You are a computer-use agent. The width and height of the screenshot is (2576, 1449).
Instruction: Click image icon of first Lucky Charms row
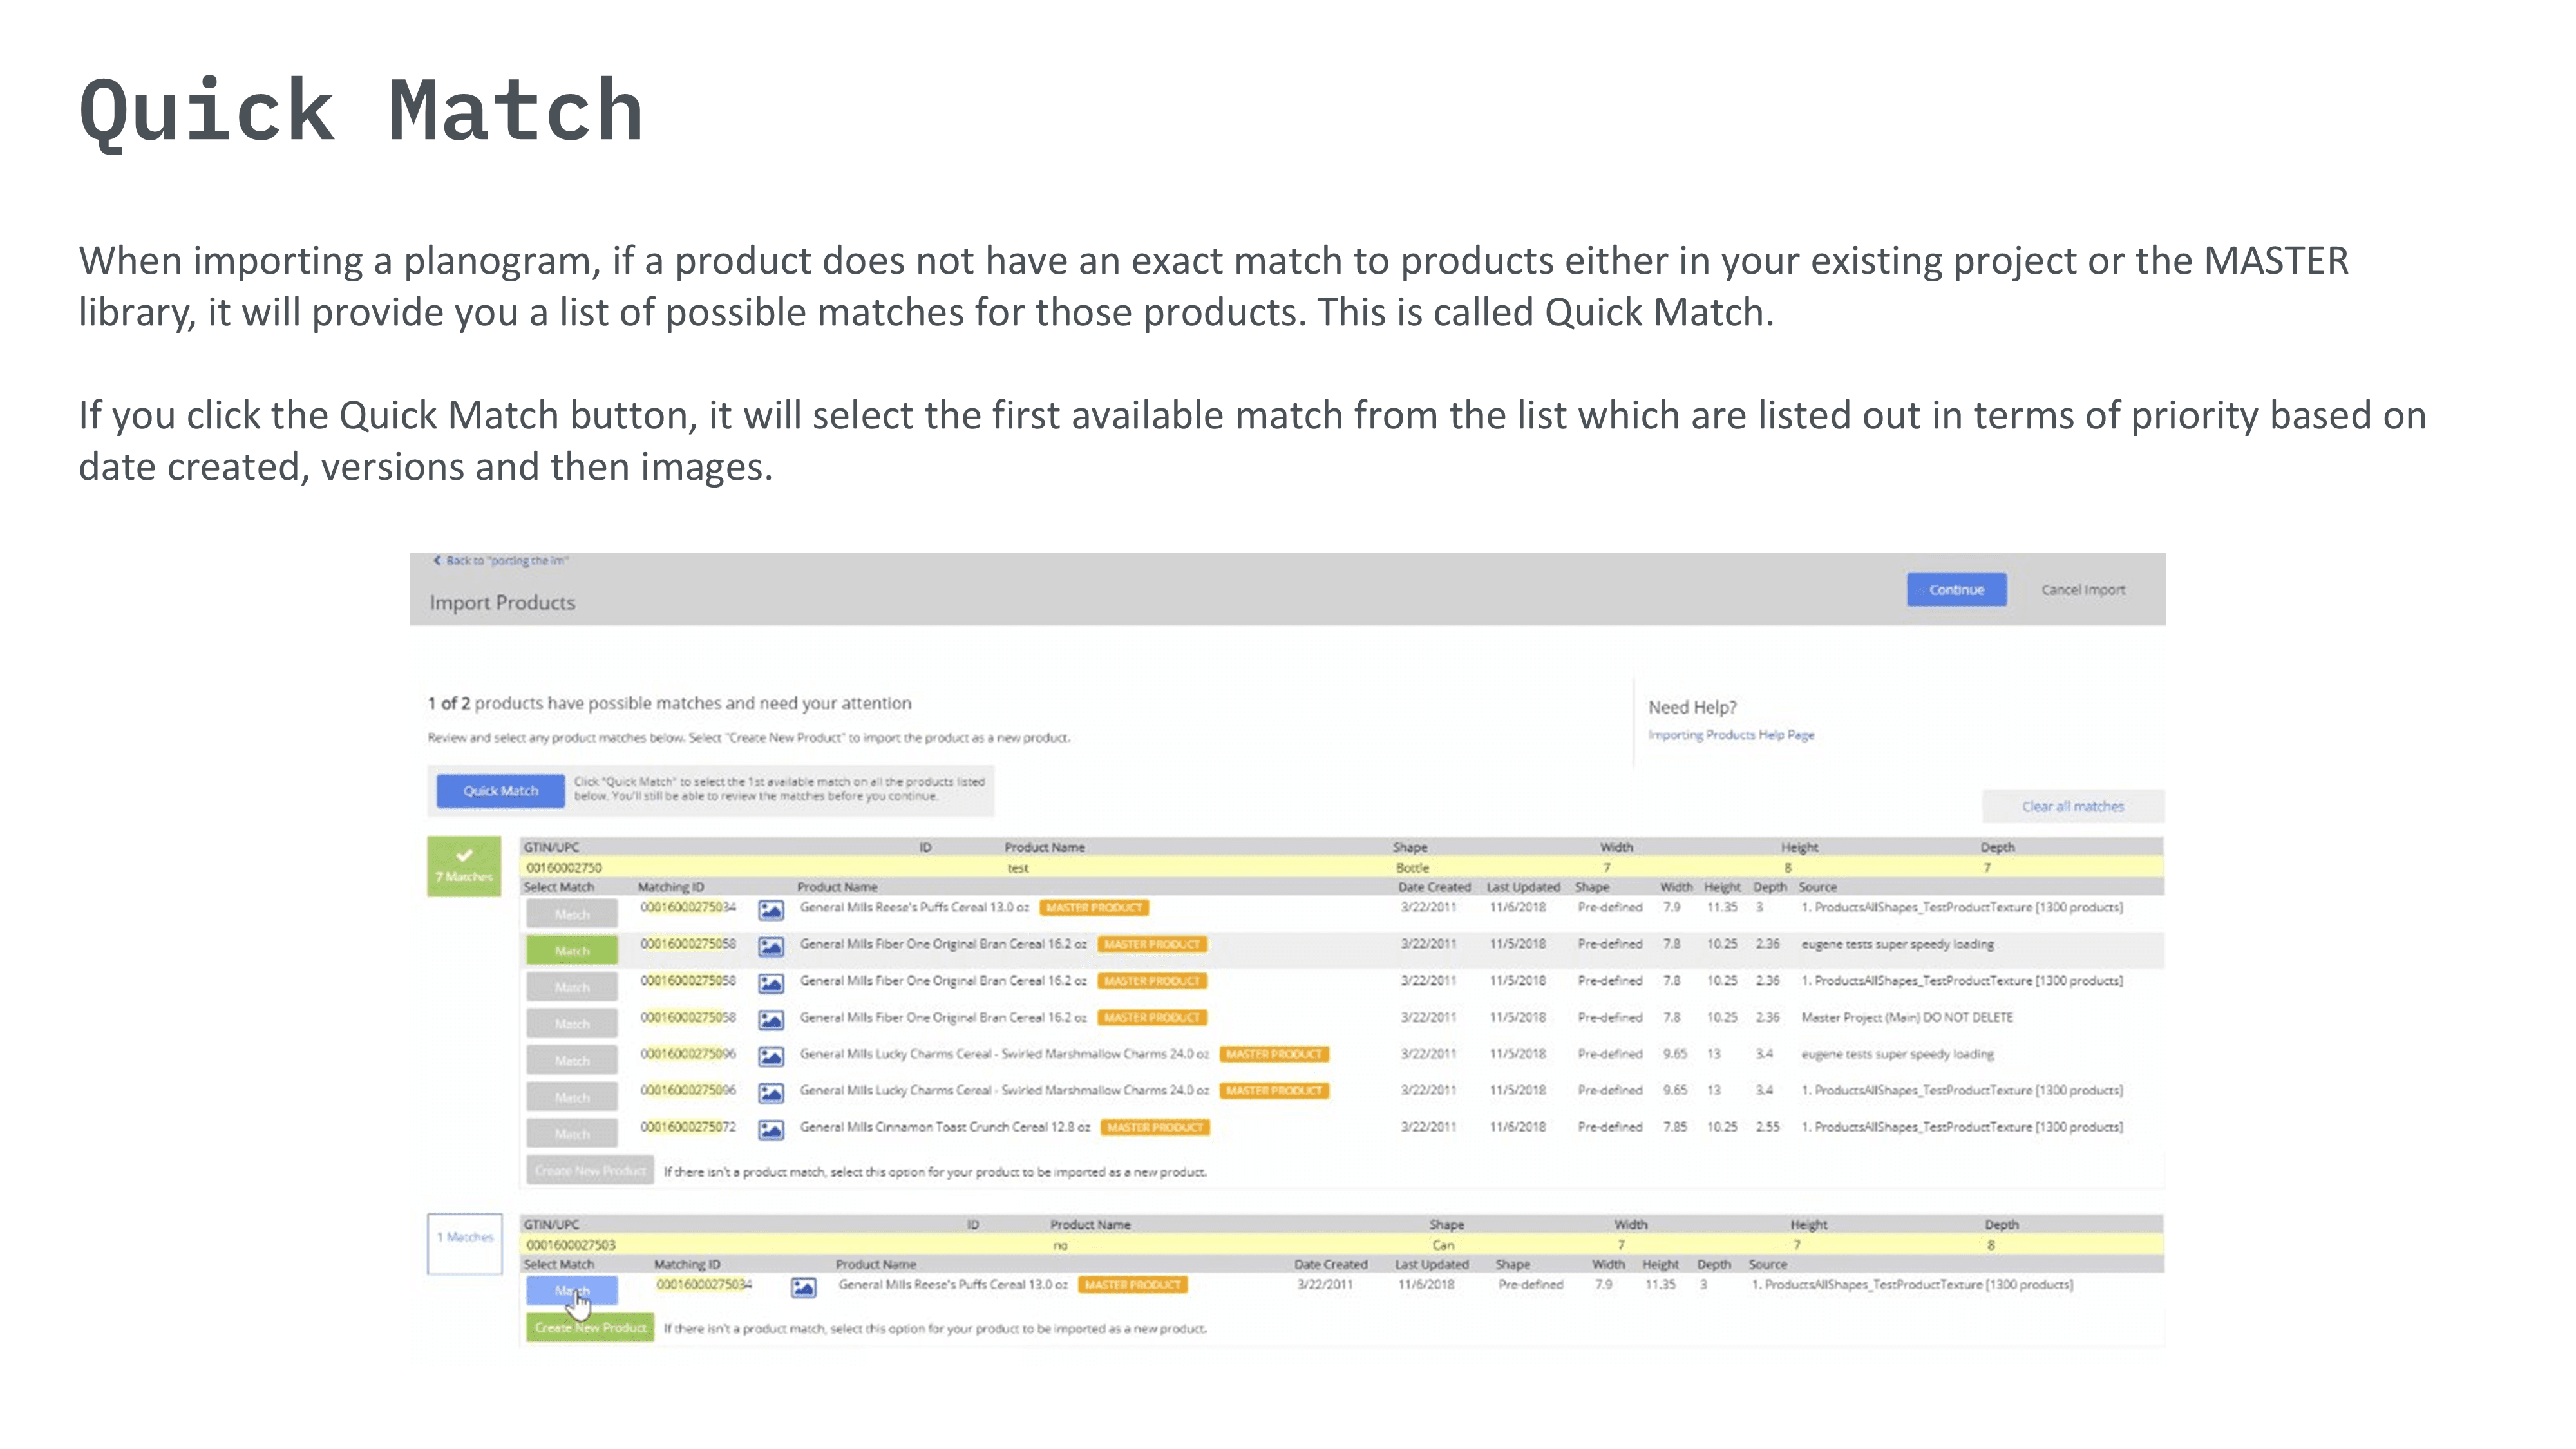[x=770, y=1056]
